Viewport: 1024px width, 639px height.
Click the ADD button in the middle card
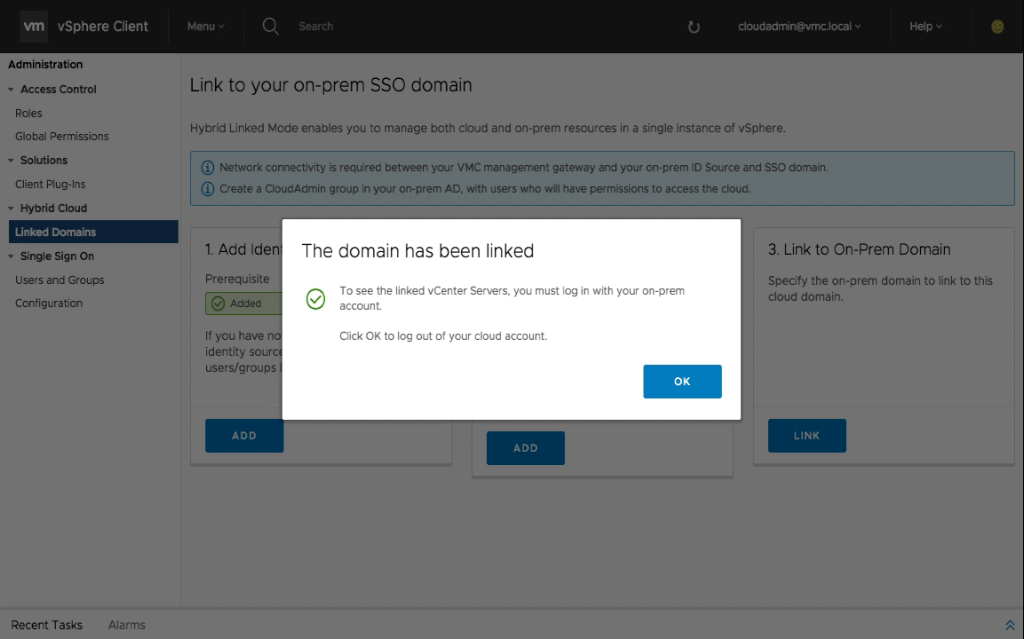pyautogui.click(x=526, y=448)
